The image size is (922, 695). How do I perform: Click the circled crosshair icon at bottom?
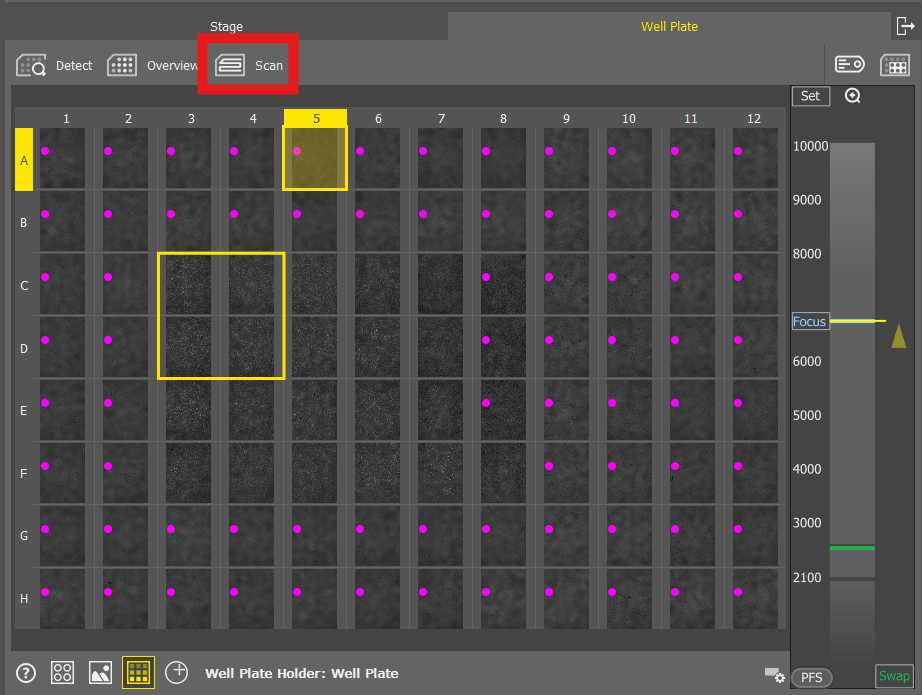tap(177, 672)
